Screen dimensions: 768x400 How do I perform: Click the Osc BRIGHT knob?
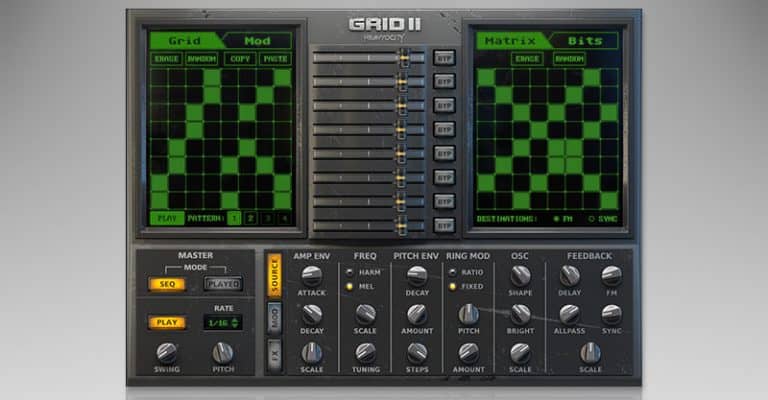[x=520, y=314]
